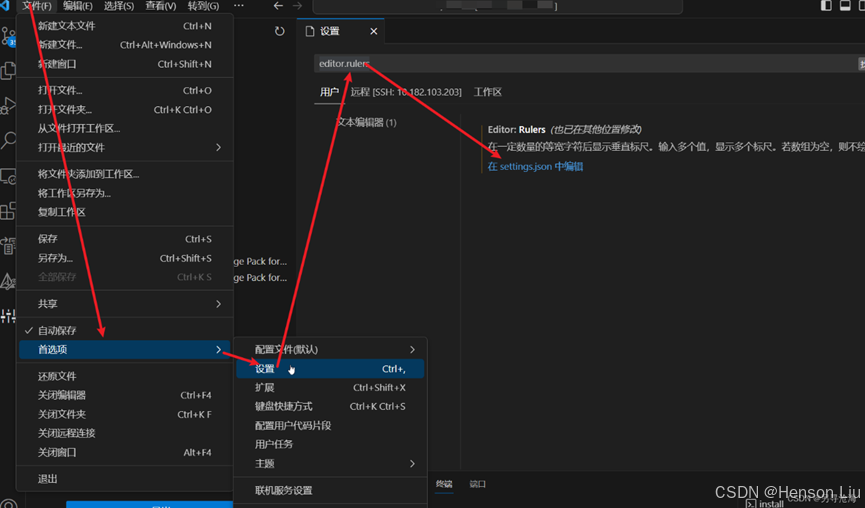This screenshot has width=865, height=508.
Task: Select 键盘快捷方式 in the preferences submenu
Action: 330,407
